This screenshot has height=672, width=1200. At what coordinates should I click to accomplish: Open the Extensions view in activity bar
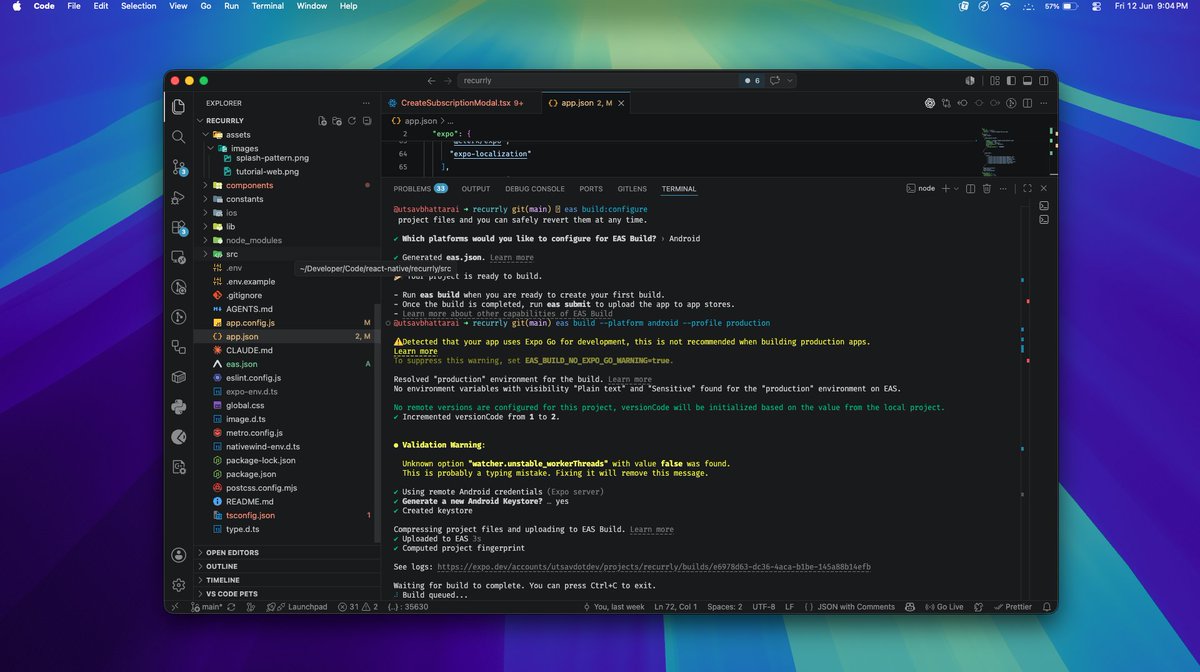pyautogui.click(x=178, y=227)
